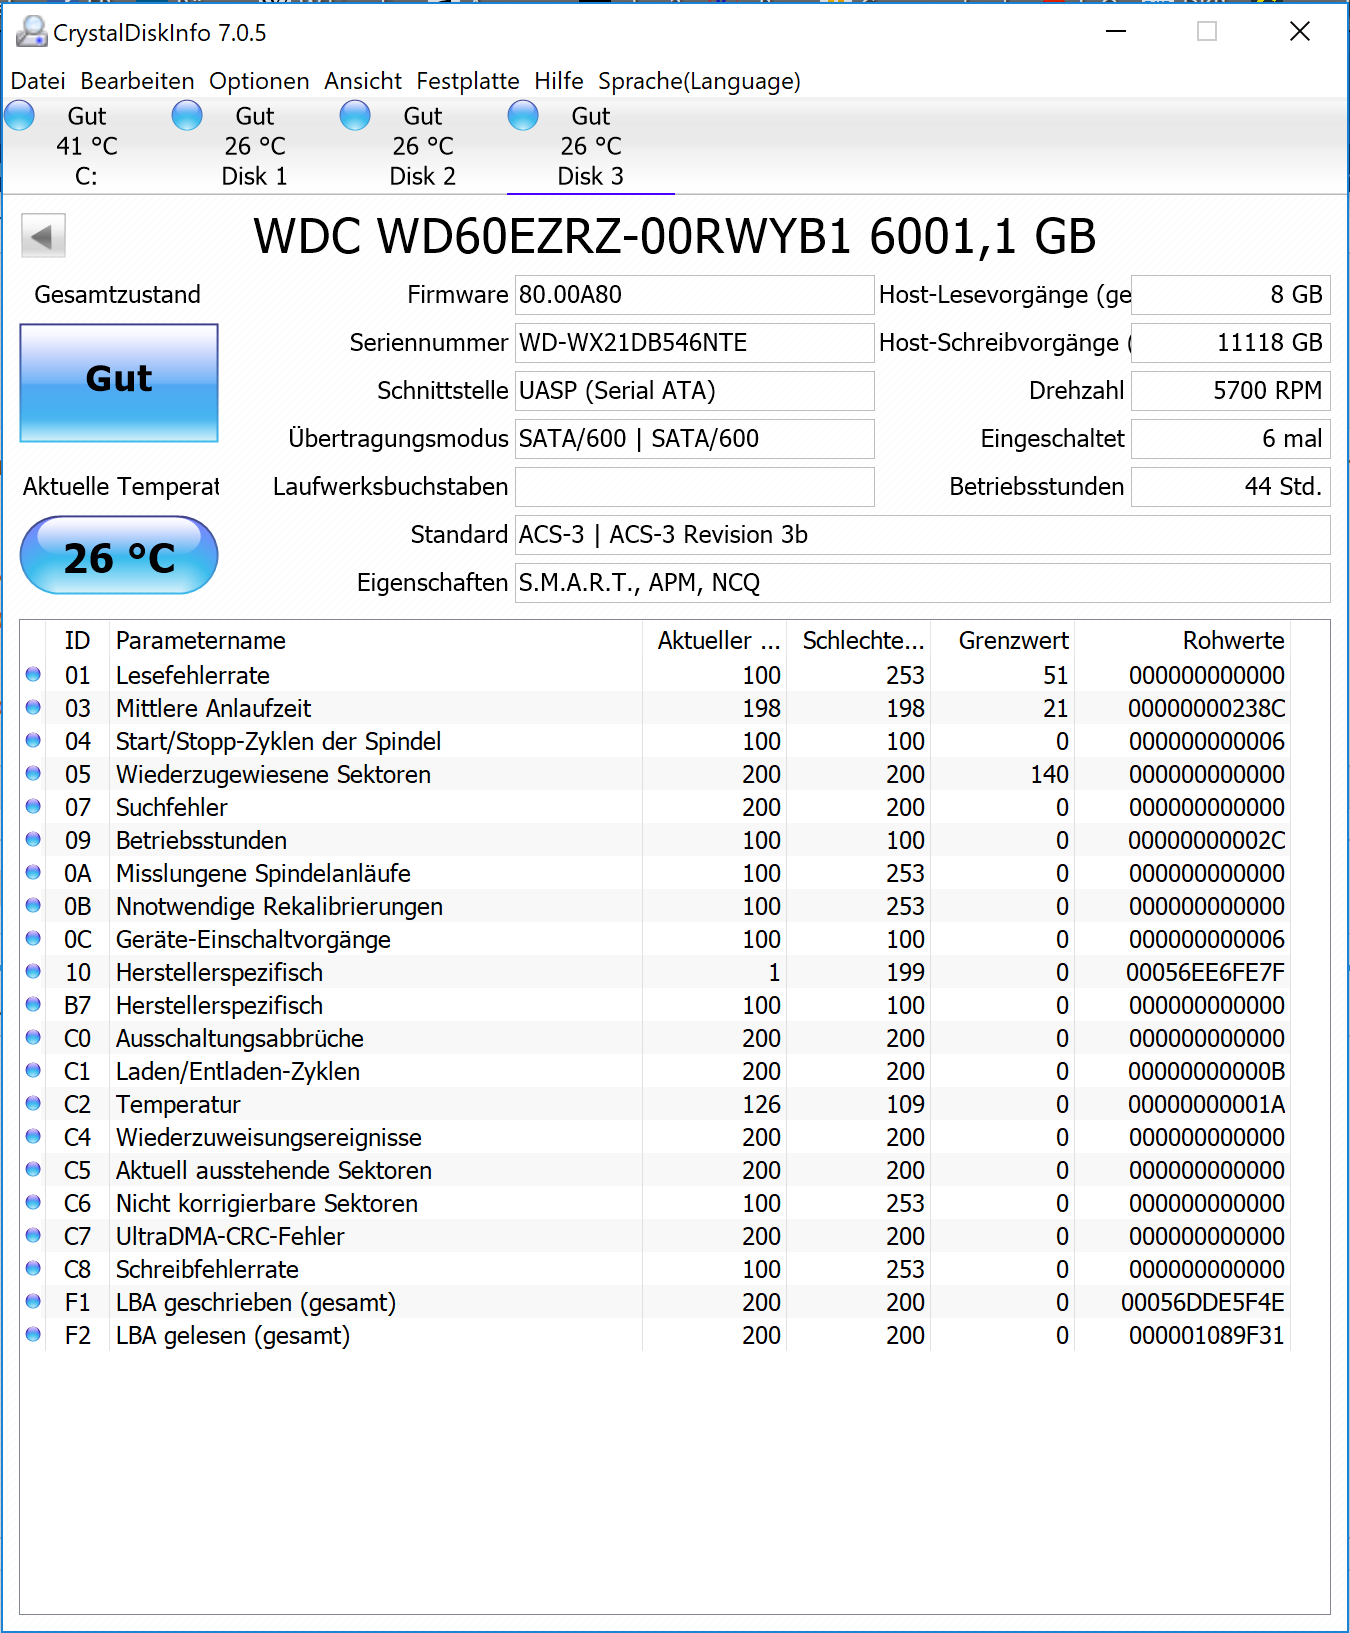
Task: Click status dot of Lesefehlerrate row
Action: 33,675
